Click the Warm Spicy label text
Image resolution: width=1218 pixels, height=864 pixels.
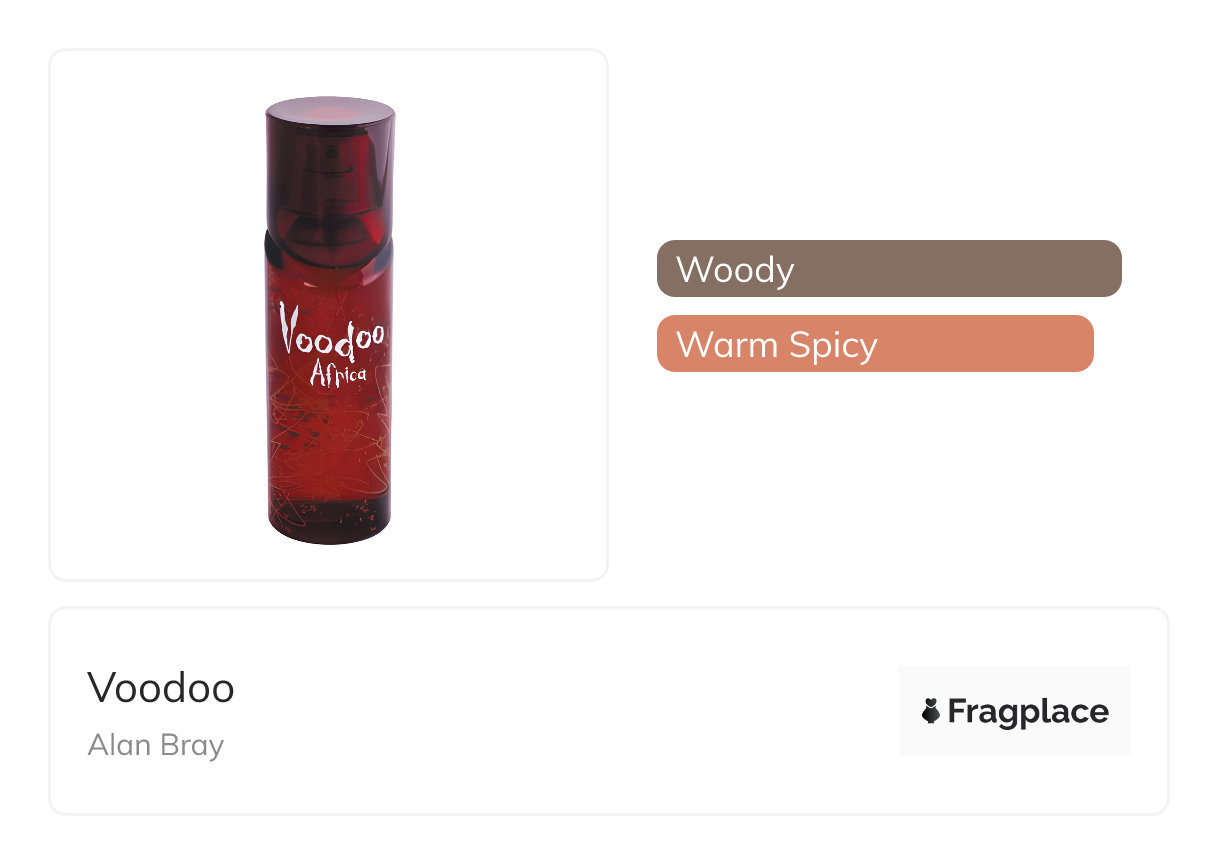776,344
